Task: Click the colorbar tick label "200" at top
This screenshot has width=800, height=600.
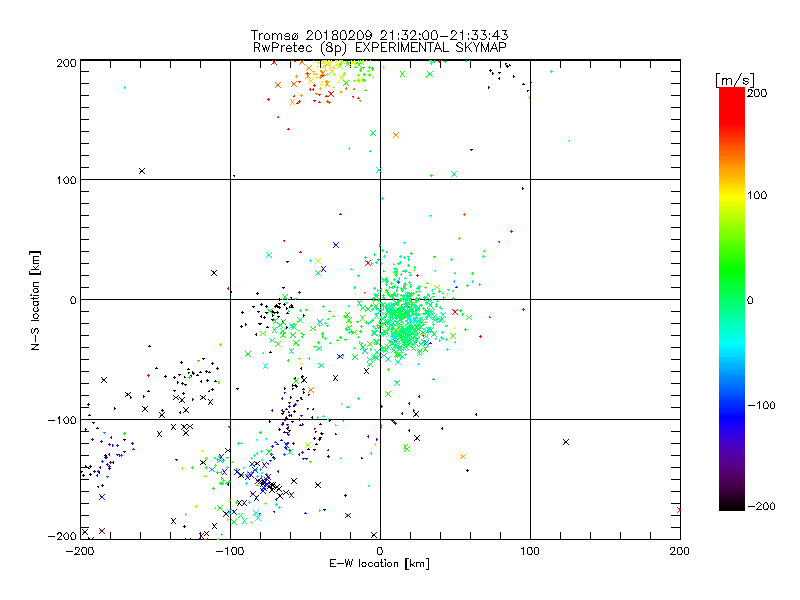Action: point(757,93)
